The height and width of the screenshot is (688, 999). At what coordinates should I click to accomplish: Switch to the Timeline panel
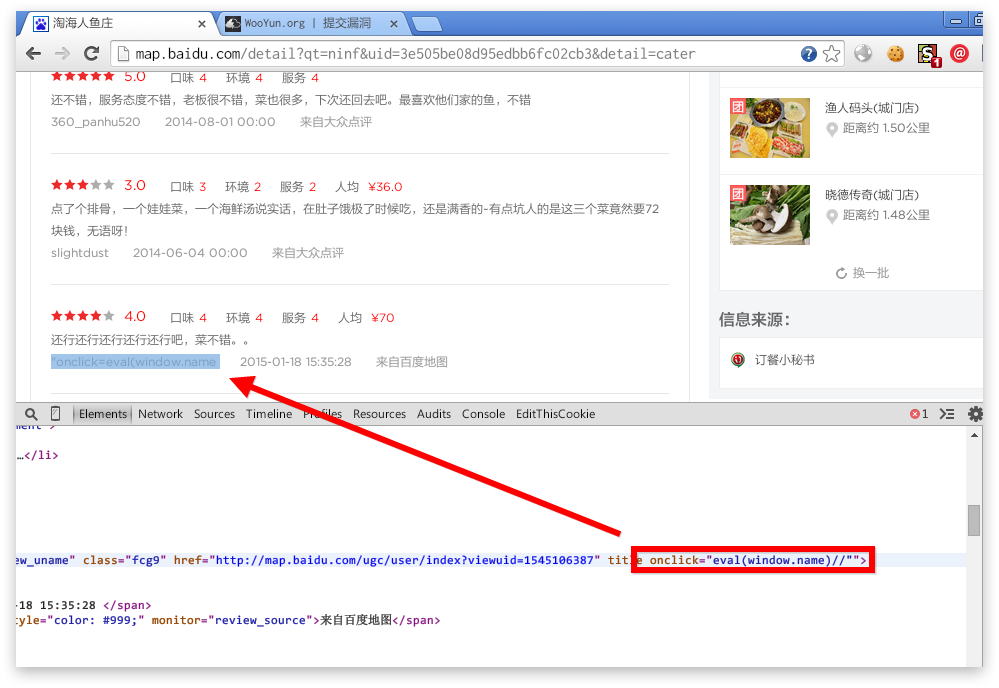tap(269, 414)
